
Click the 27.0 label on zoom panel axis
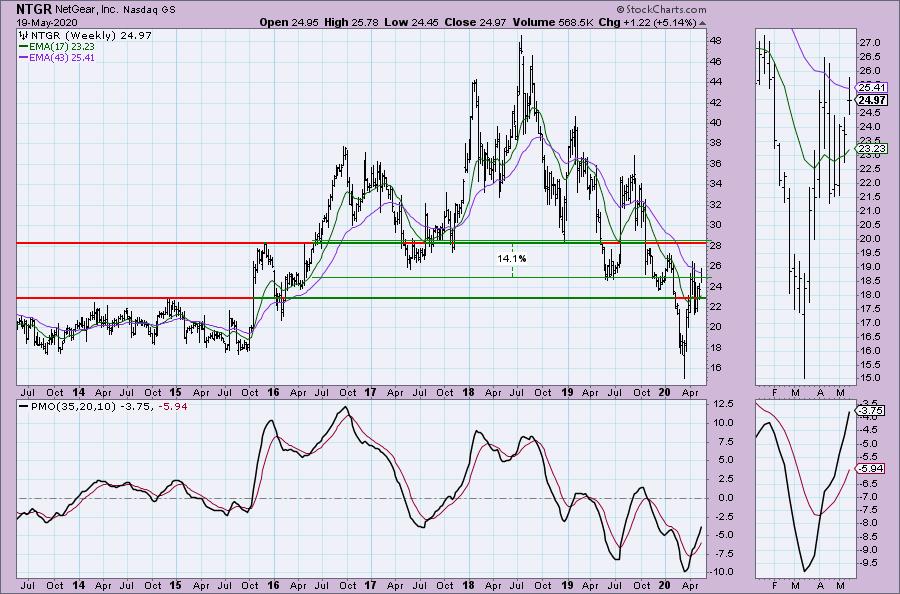coord(870,42)
